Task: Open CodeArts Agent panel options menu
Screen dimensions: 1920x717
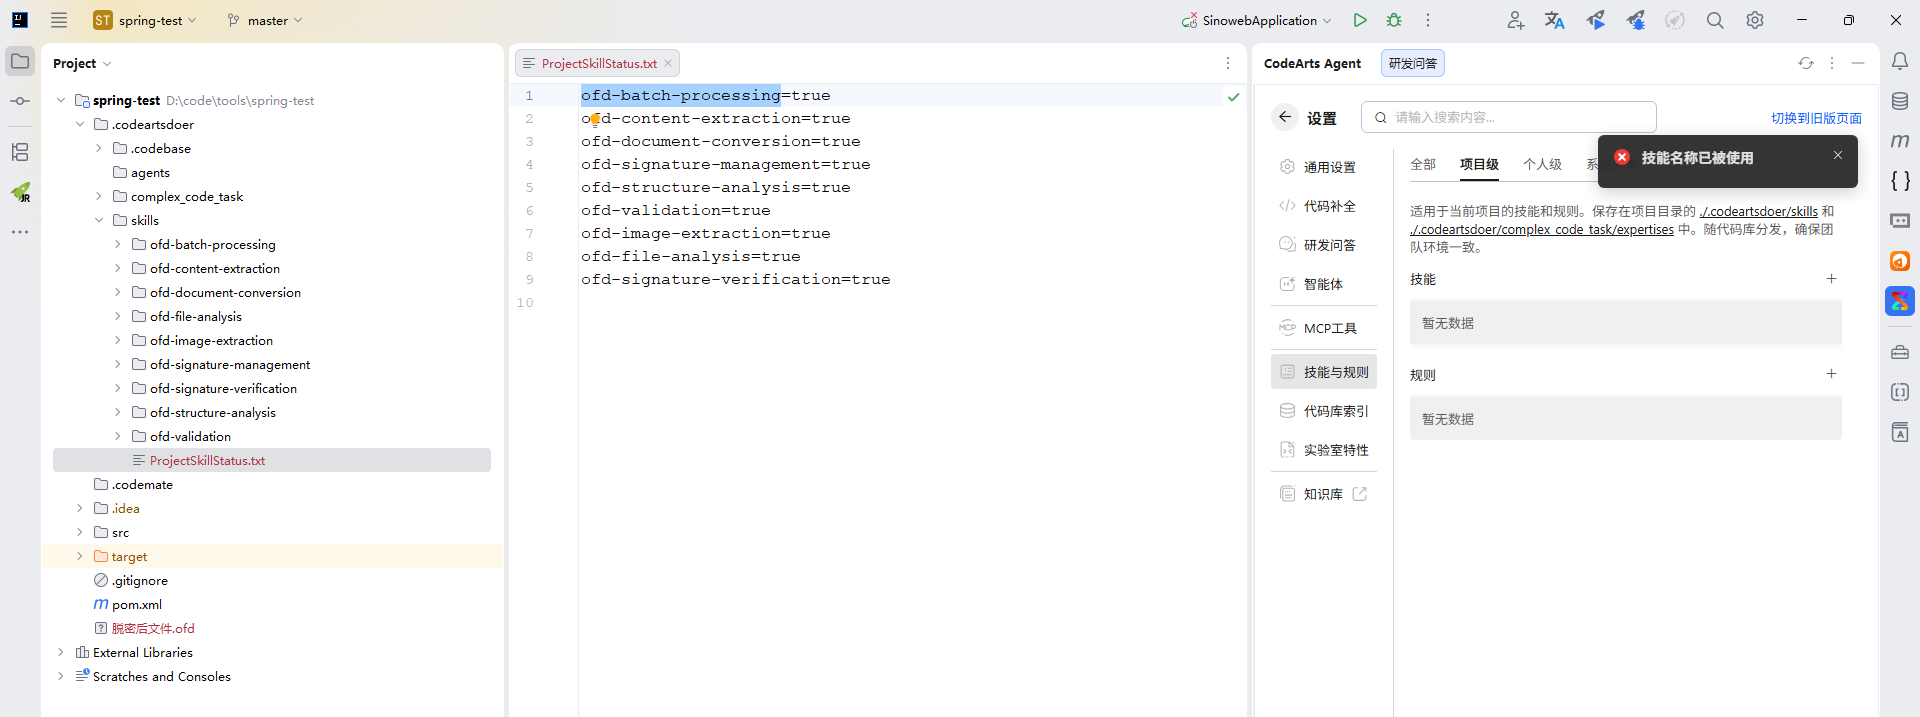Action: pos(1832,63)
